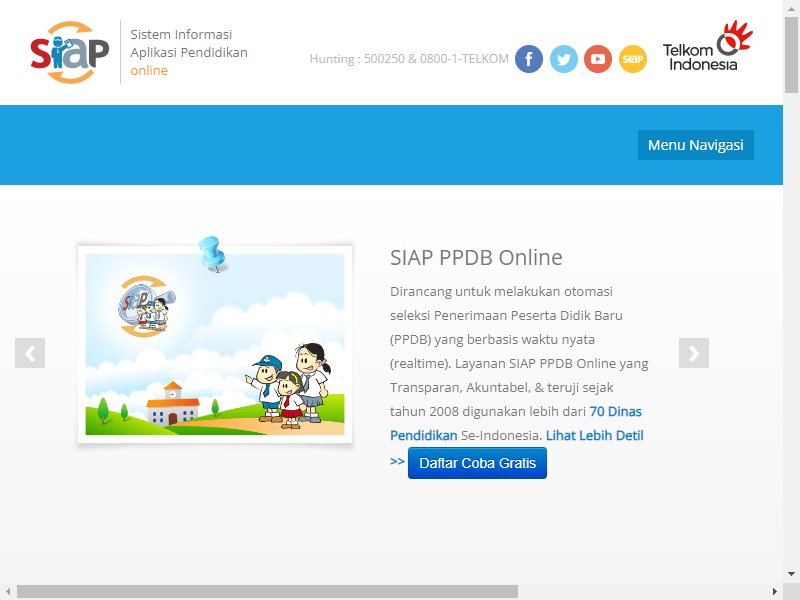Open the 70 Dinas Pendidikan link
800x600 pixels.
coord(615,412)
